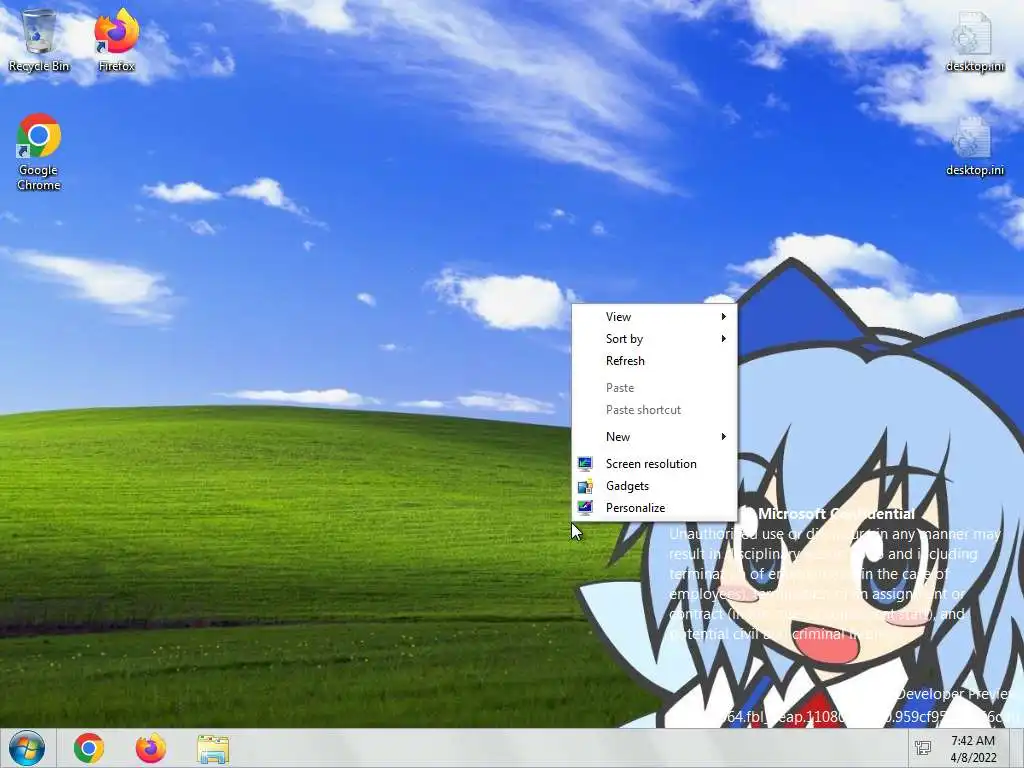Click the greyed-out Paste entry

point(654,388)
